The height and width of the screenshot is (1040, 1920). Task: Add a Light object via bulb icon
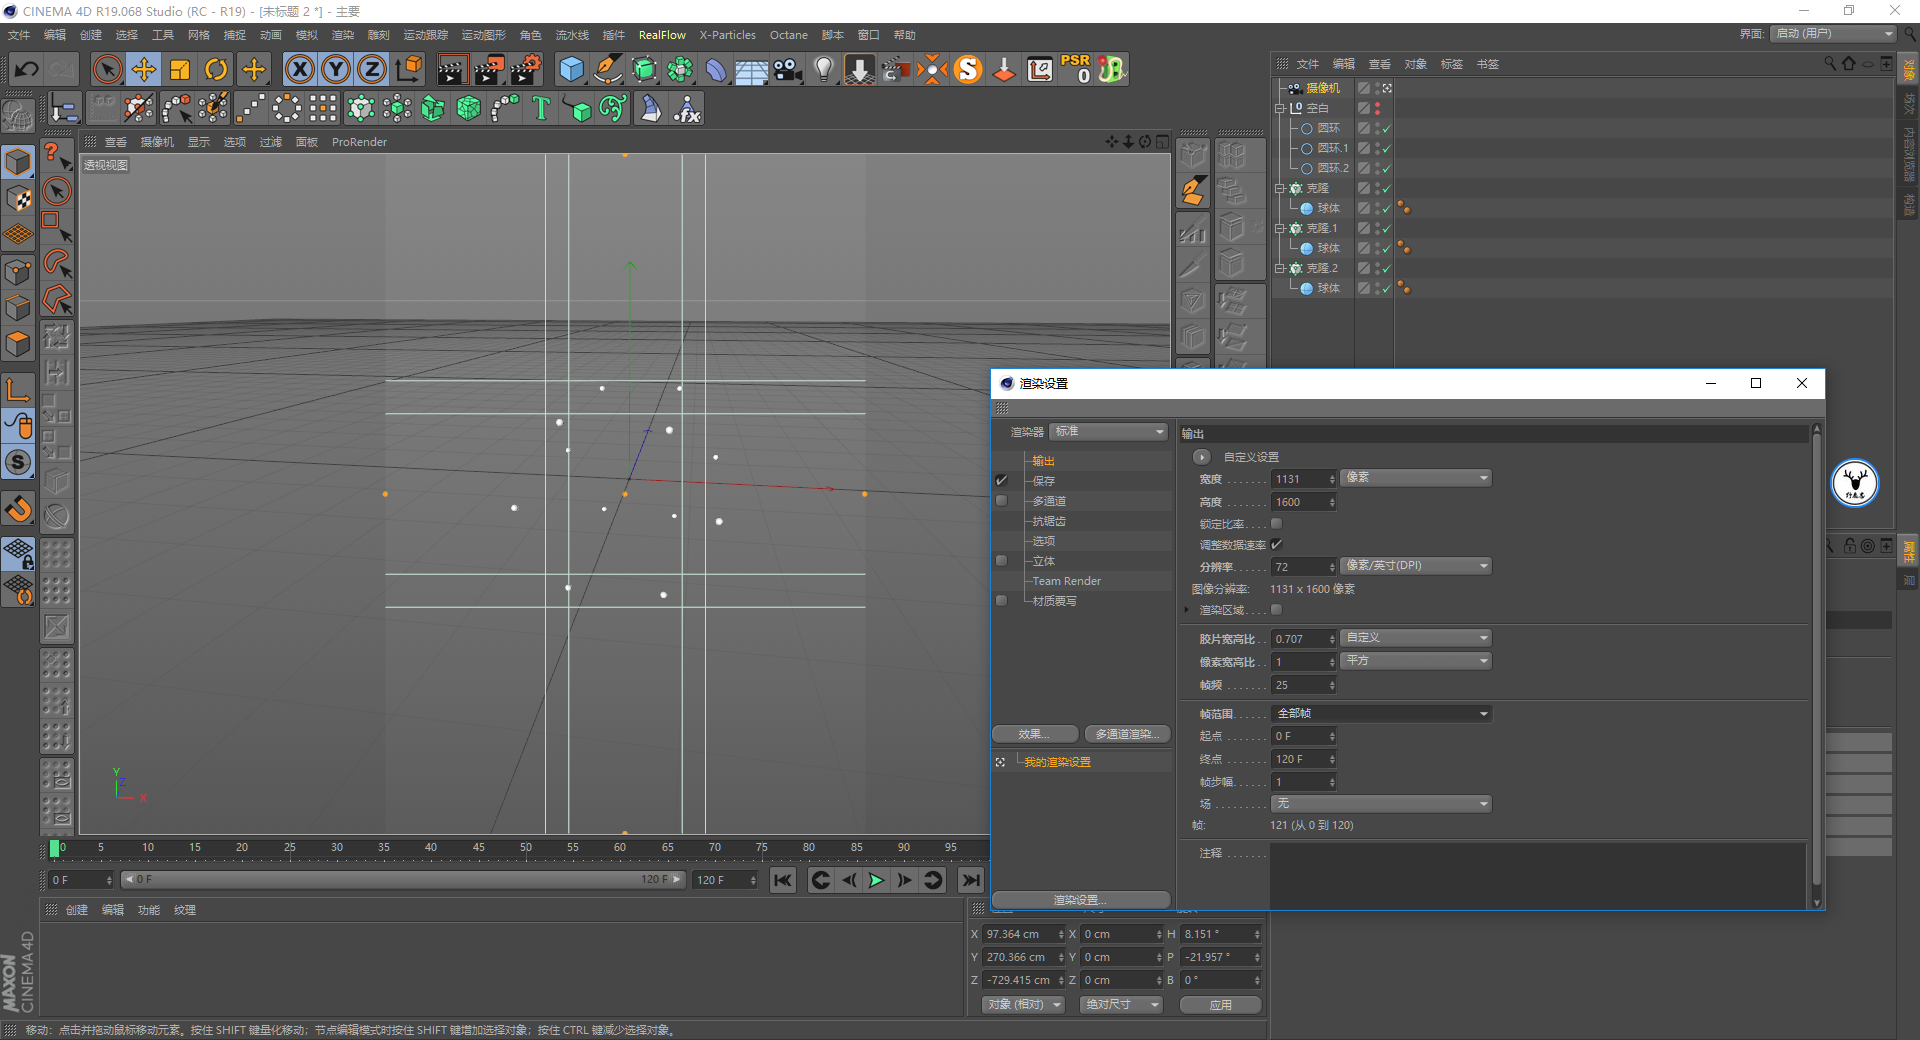tap(824, 69)
